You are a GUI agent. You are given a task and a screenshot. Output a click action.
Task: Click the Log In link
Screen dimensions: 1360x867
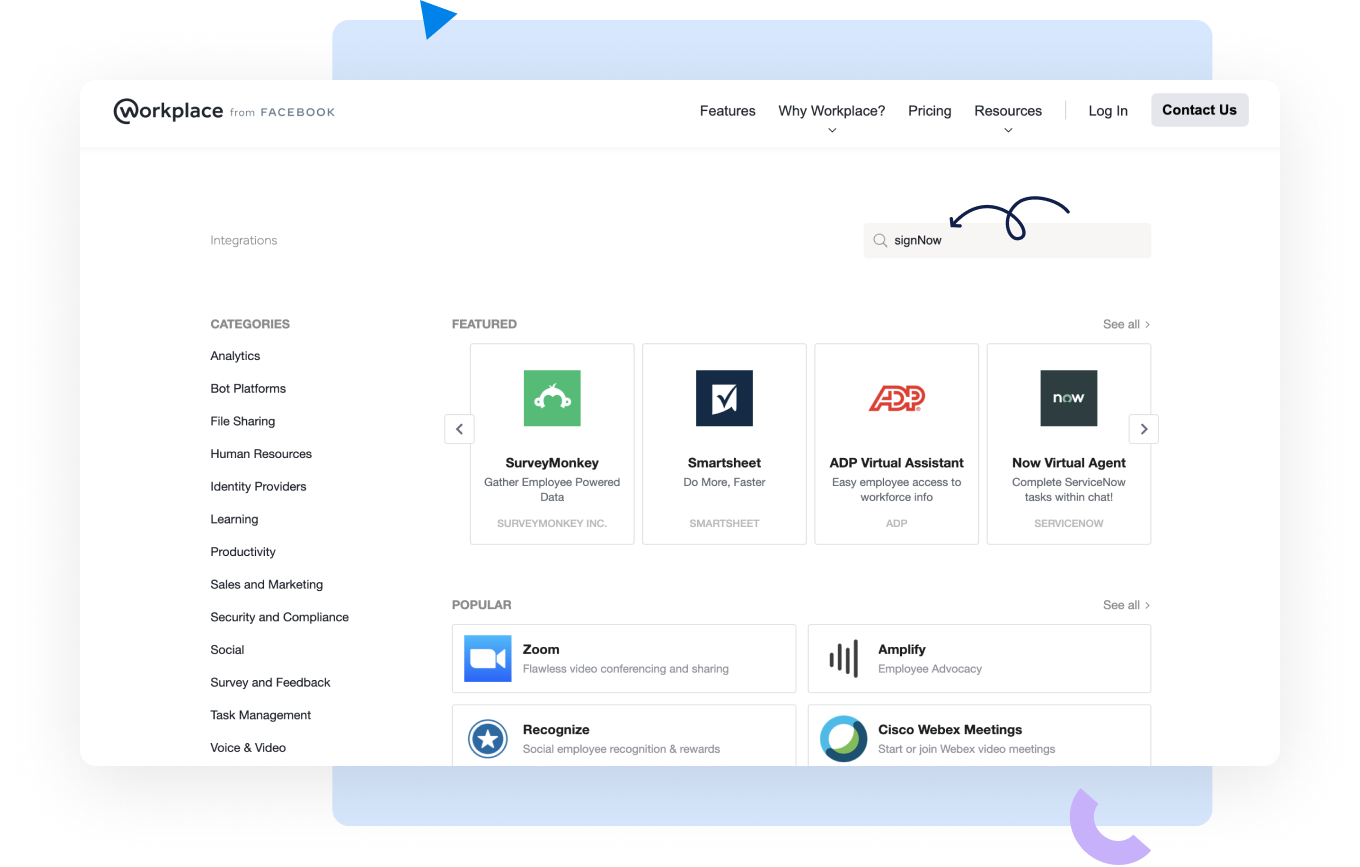[1107, 111]
